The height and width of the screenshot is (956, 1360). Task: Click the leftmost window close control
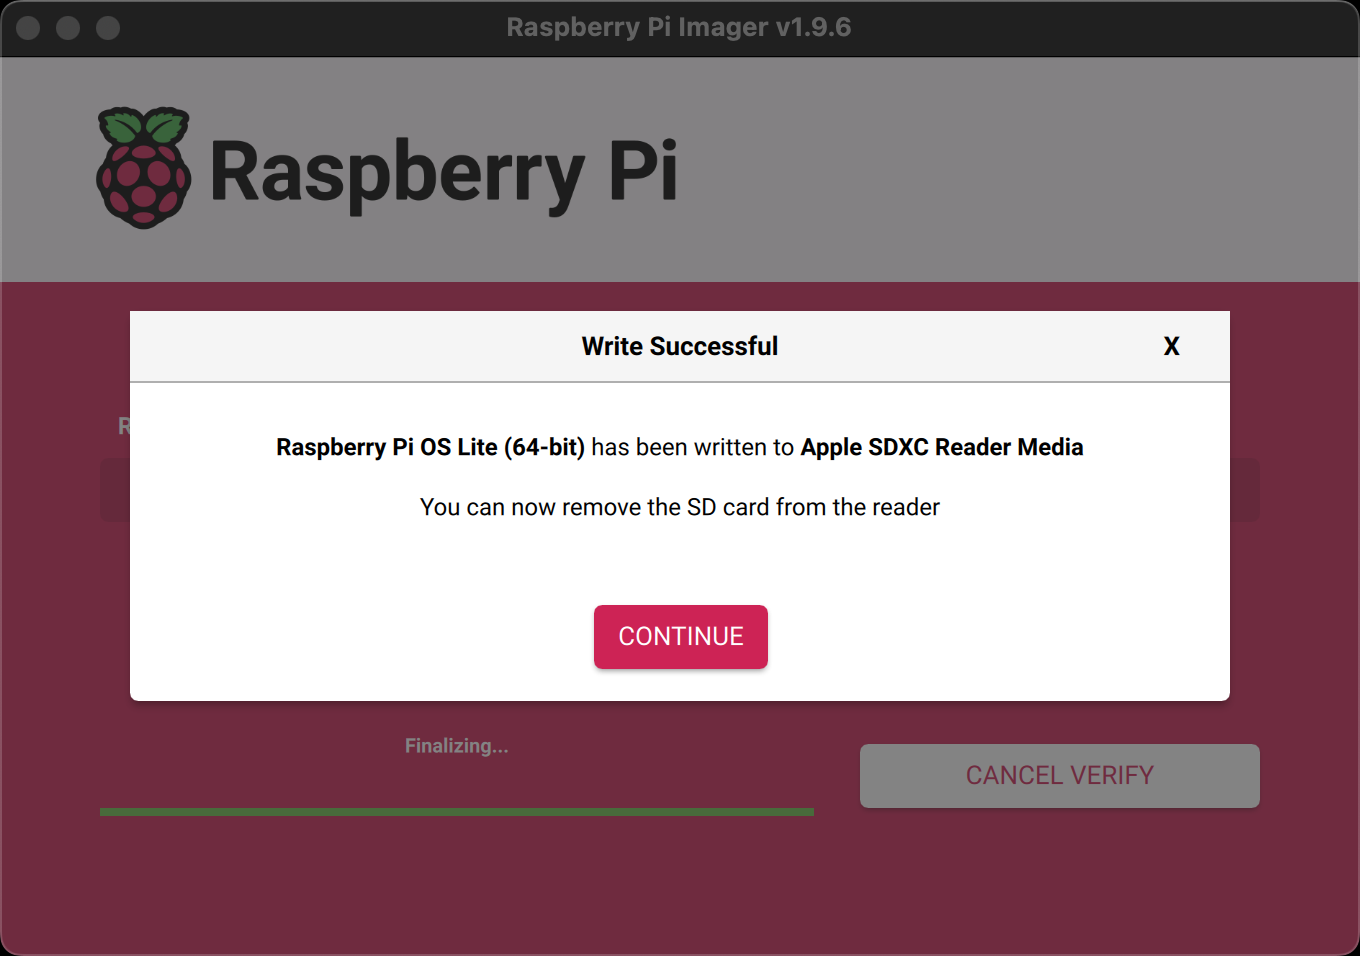coord(28,28)
